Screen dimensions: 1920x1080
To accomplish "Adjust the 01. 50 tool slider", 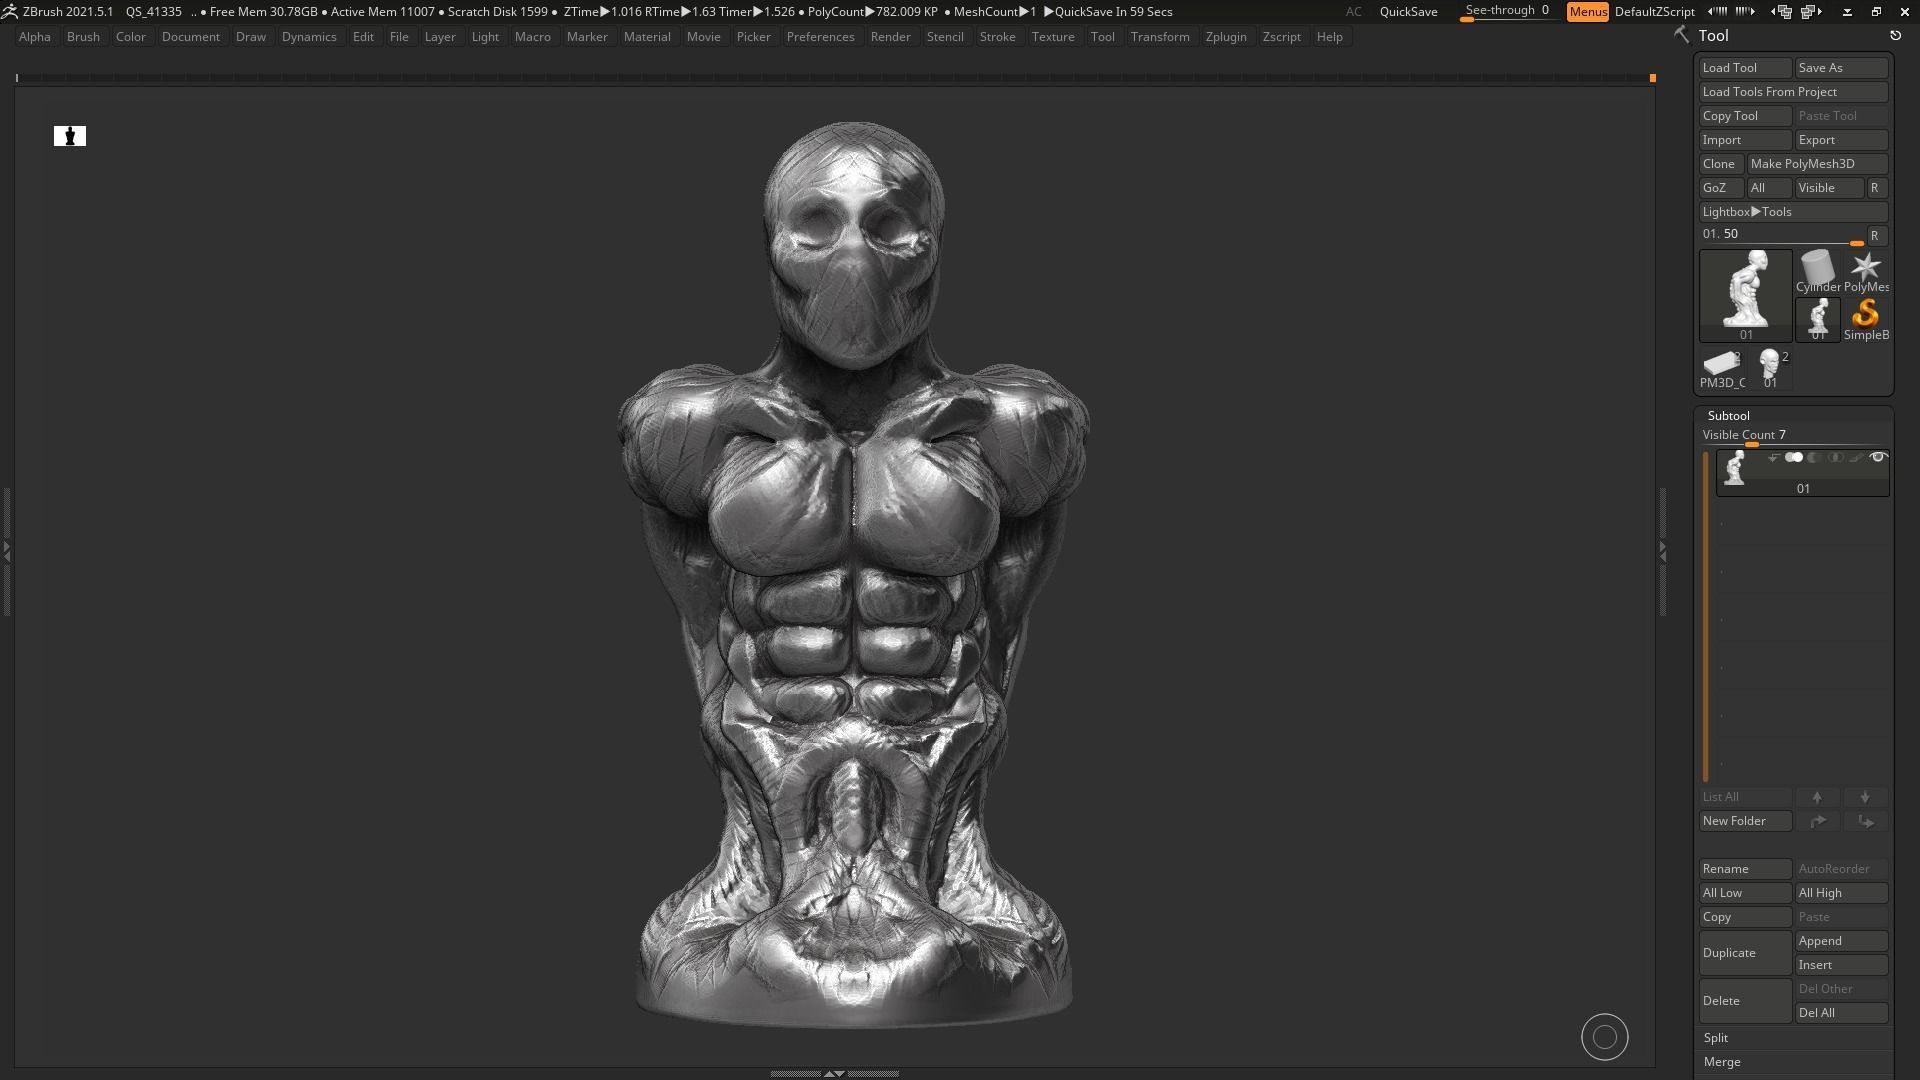I will [x=1782, y=235].
